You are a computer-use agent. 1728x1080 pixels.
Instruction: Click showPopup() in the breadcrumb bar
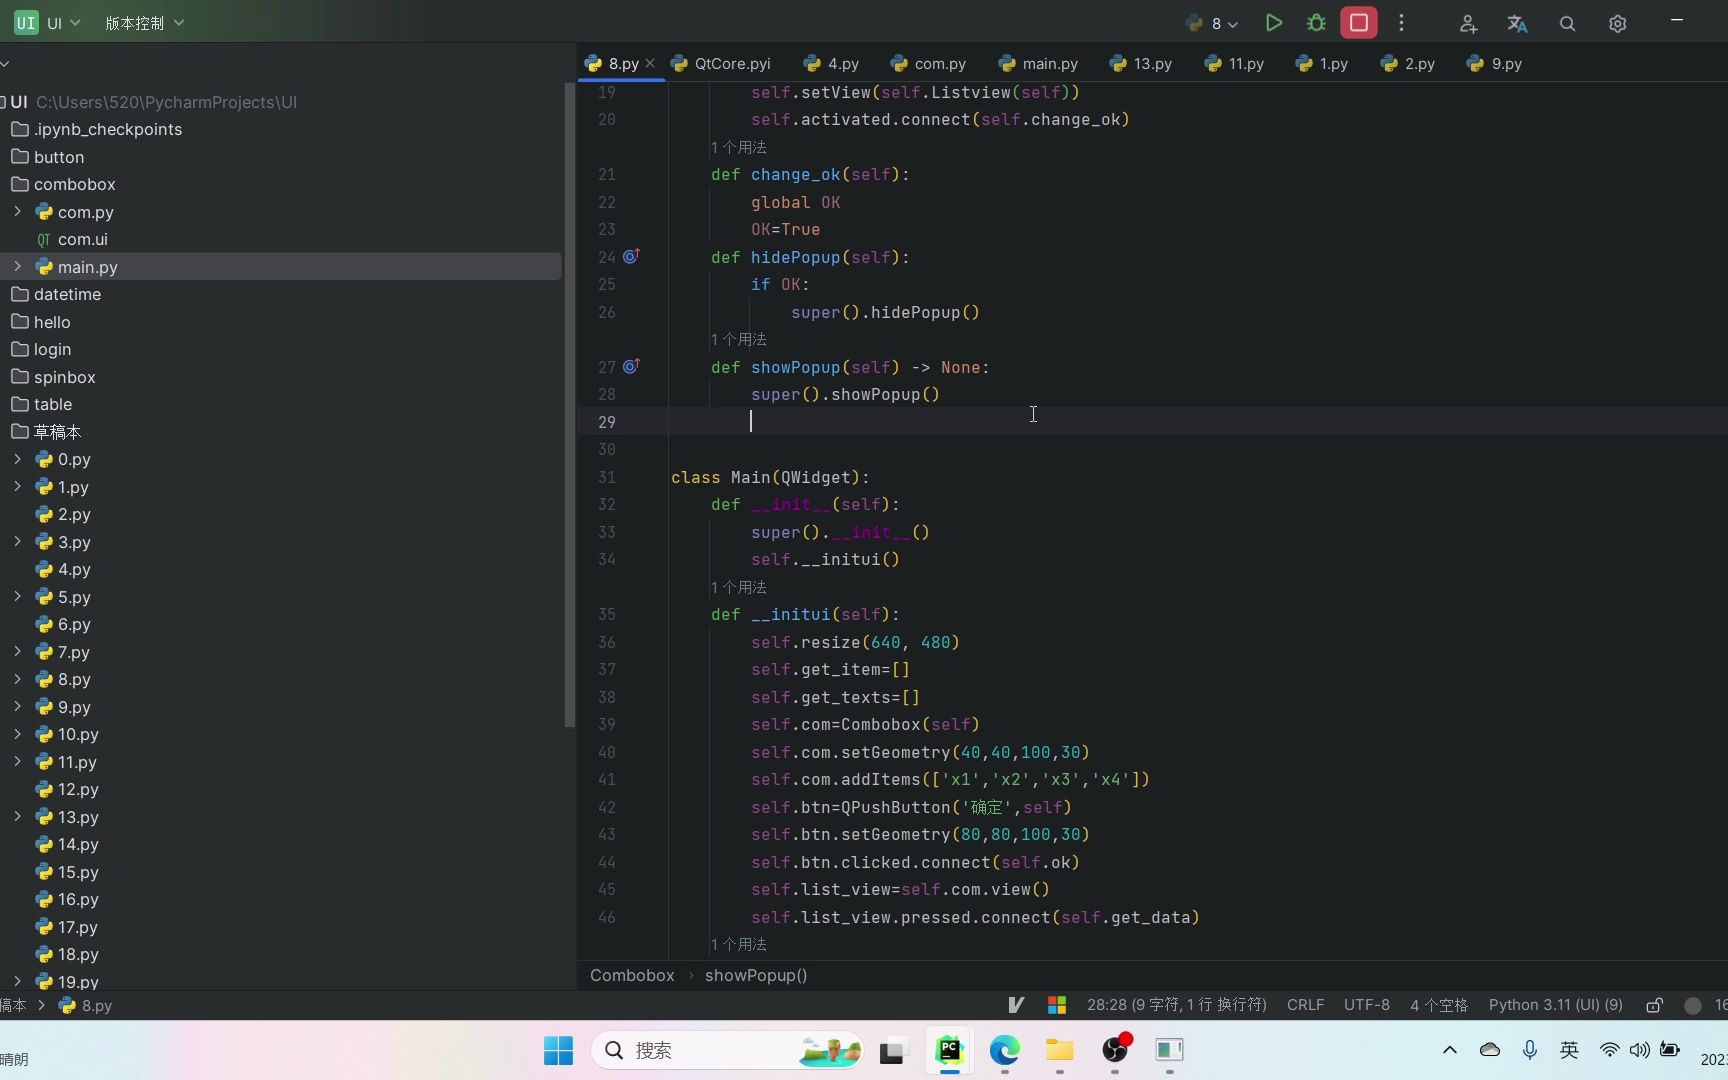[756, 975]
